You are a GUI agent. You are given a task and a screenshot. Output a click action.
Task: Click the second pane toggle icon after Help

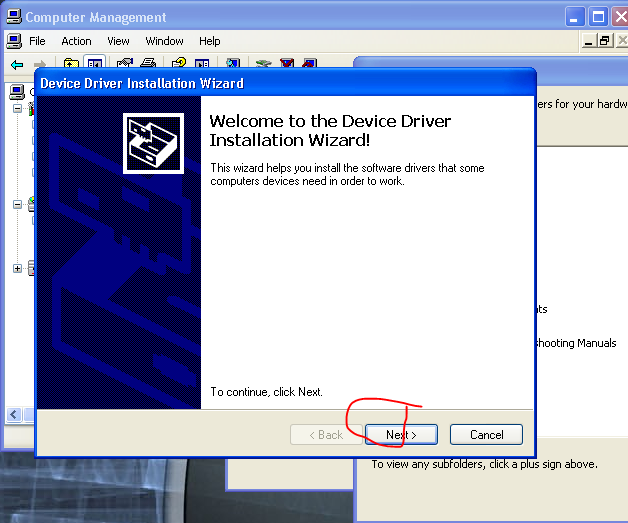[x=202, y=63]
